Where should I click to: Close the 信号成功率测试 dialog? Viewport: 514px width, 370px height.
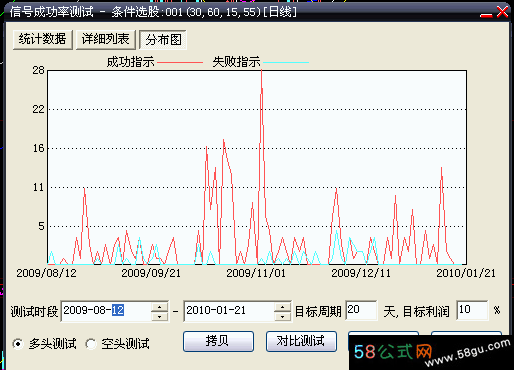point(502,12)
